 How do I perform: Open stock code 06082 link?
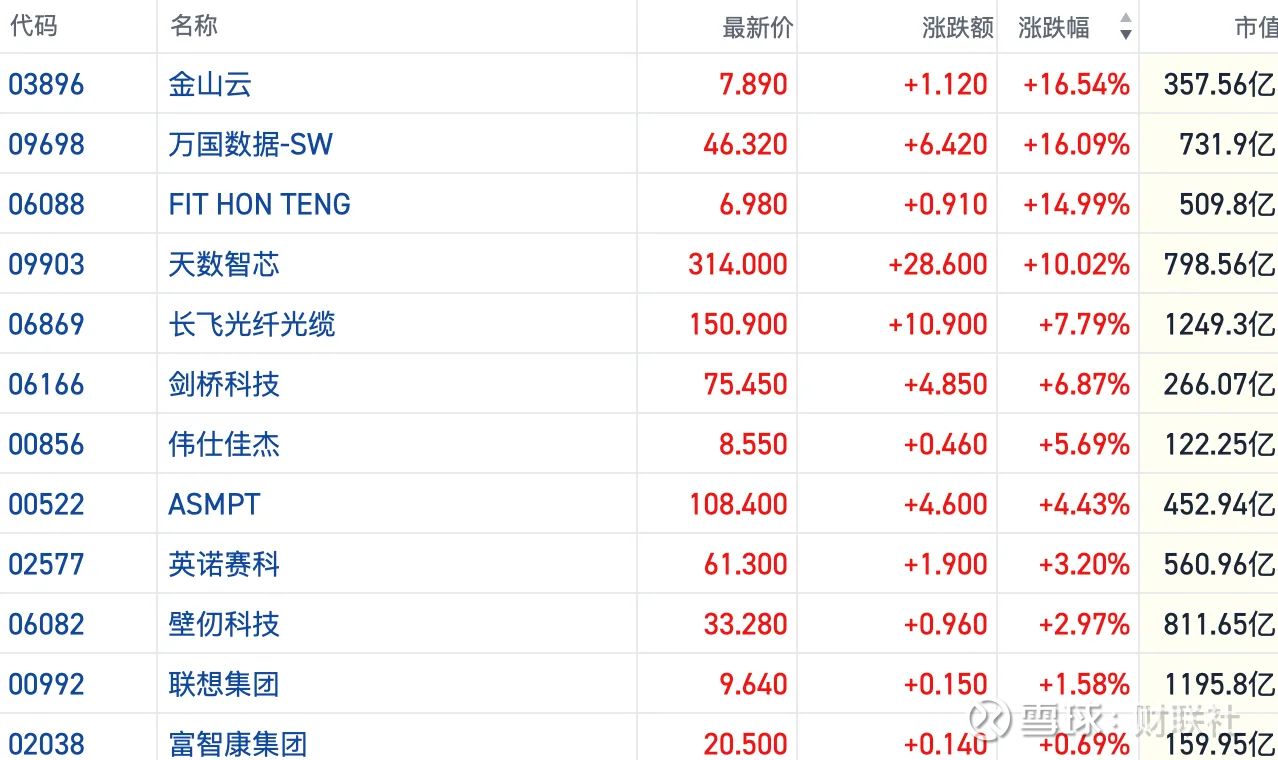tap(46, 624)
